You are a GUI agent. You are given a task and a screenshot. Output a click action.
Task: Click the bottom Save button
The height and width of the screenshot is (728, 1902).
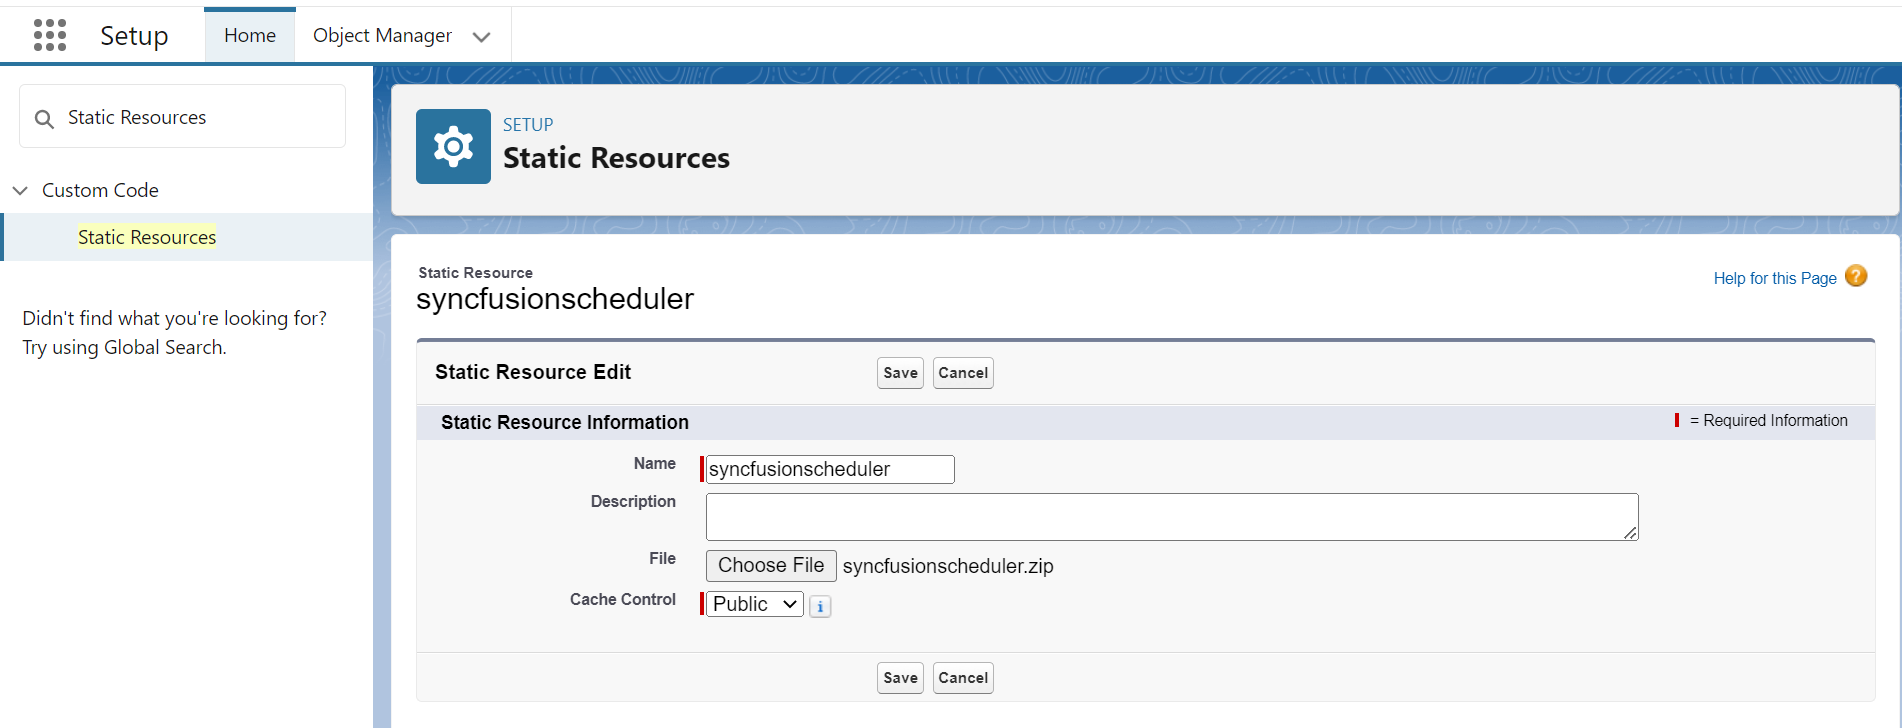[x=900, y=678]
